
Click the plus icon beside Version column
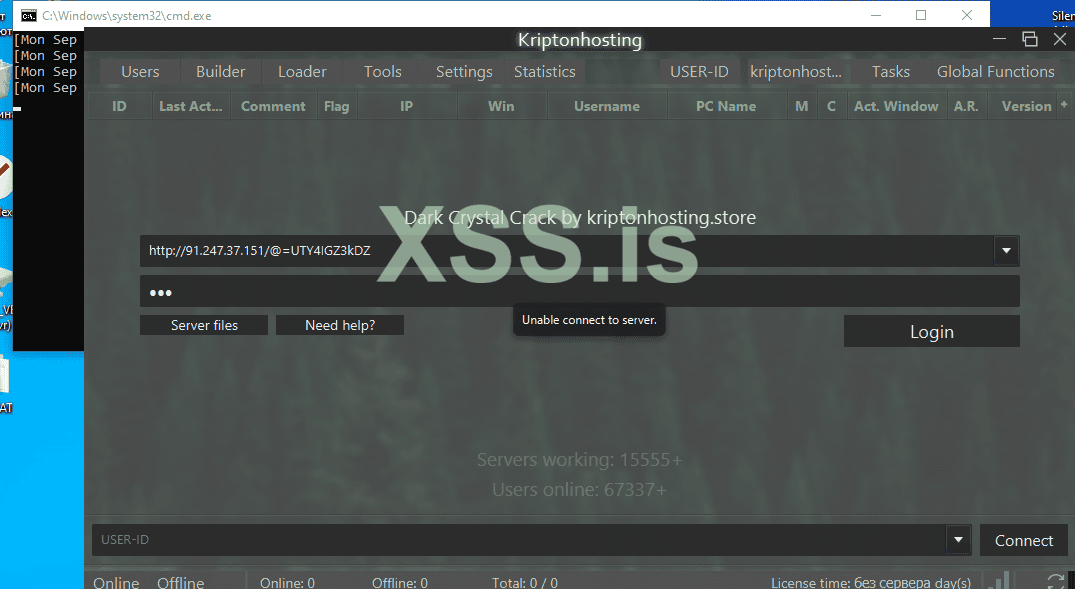(x=1064, y=105)
